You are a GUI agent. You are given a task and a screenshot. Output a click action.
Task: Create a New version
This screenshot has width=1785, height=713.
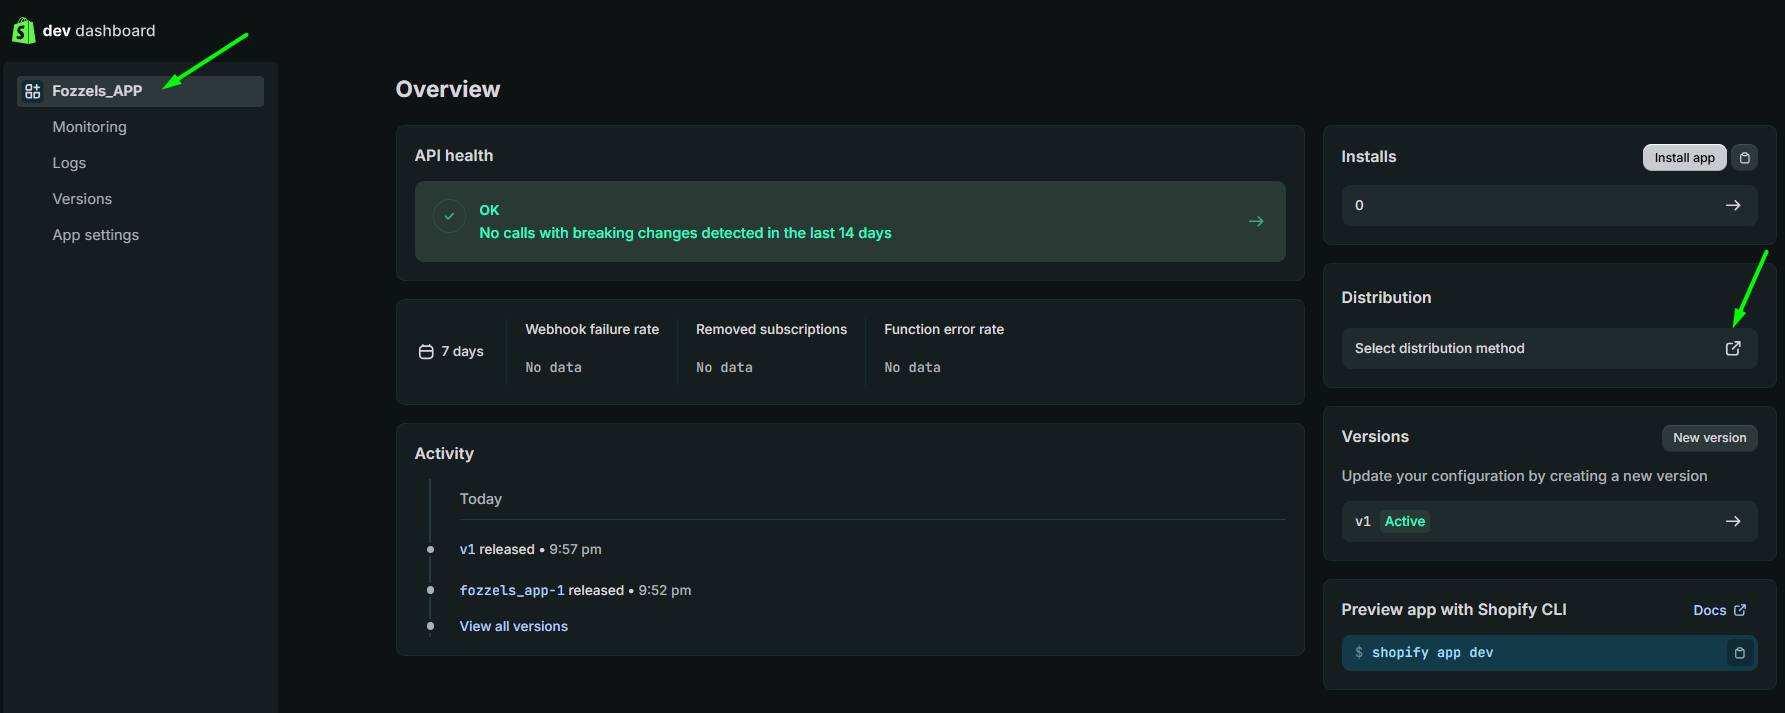pyautogui.click(x=1709, y=438)
